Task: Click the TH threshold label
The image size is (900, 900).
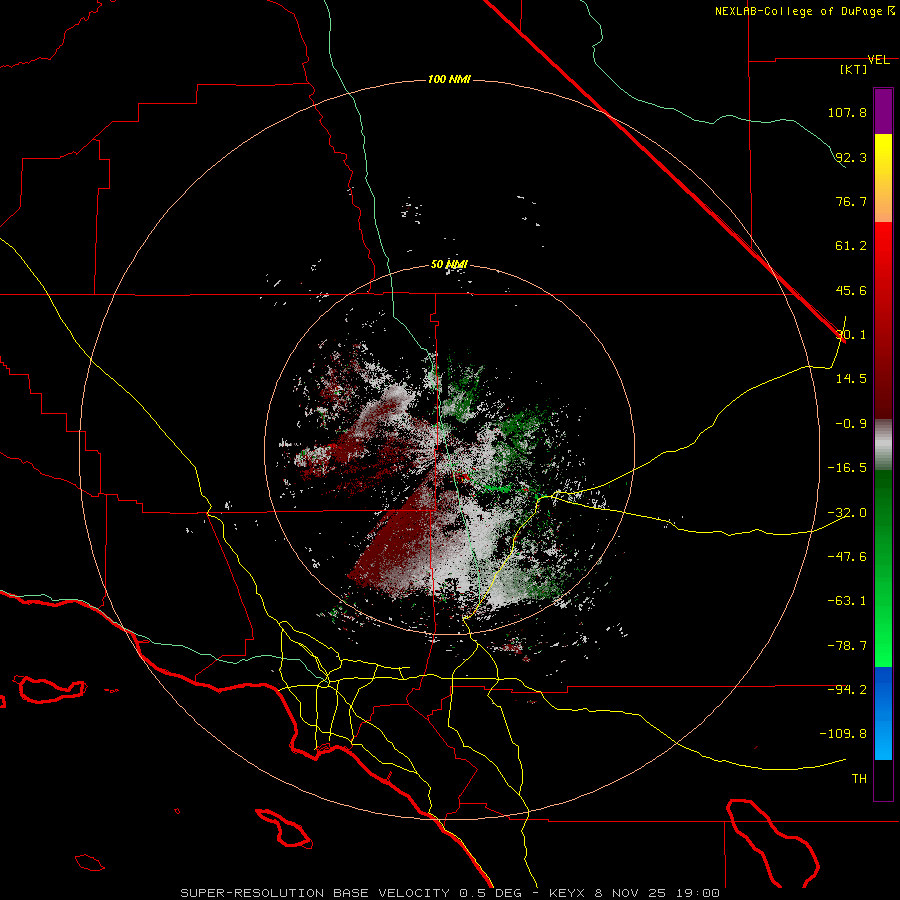Action: pyautogui.click(x=859, y=779)
